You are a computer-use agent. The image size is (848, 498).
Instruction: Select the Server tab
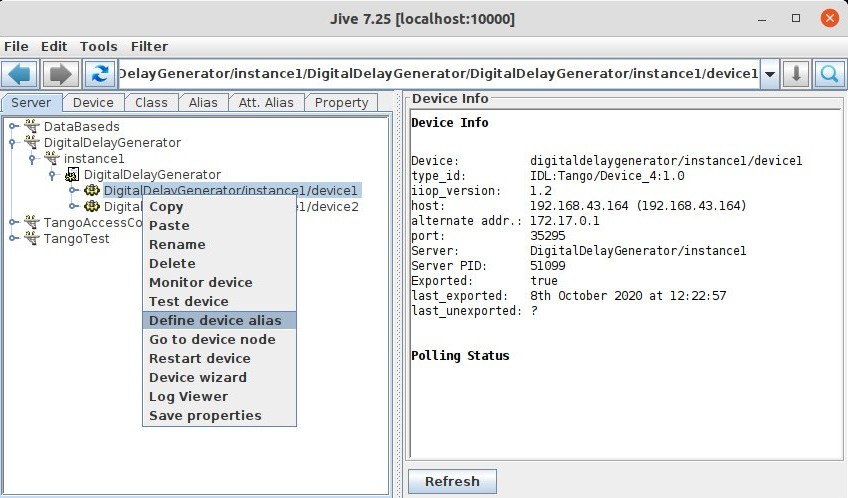[31, 102]
